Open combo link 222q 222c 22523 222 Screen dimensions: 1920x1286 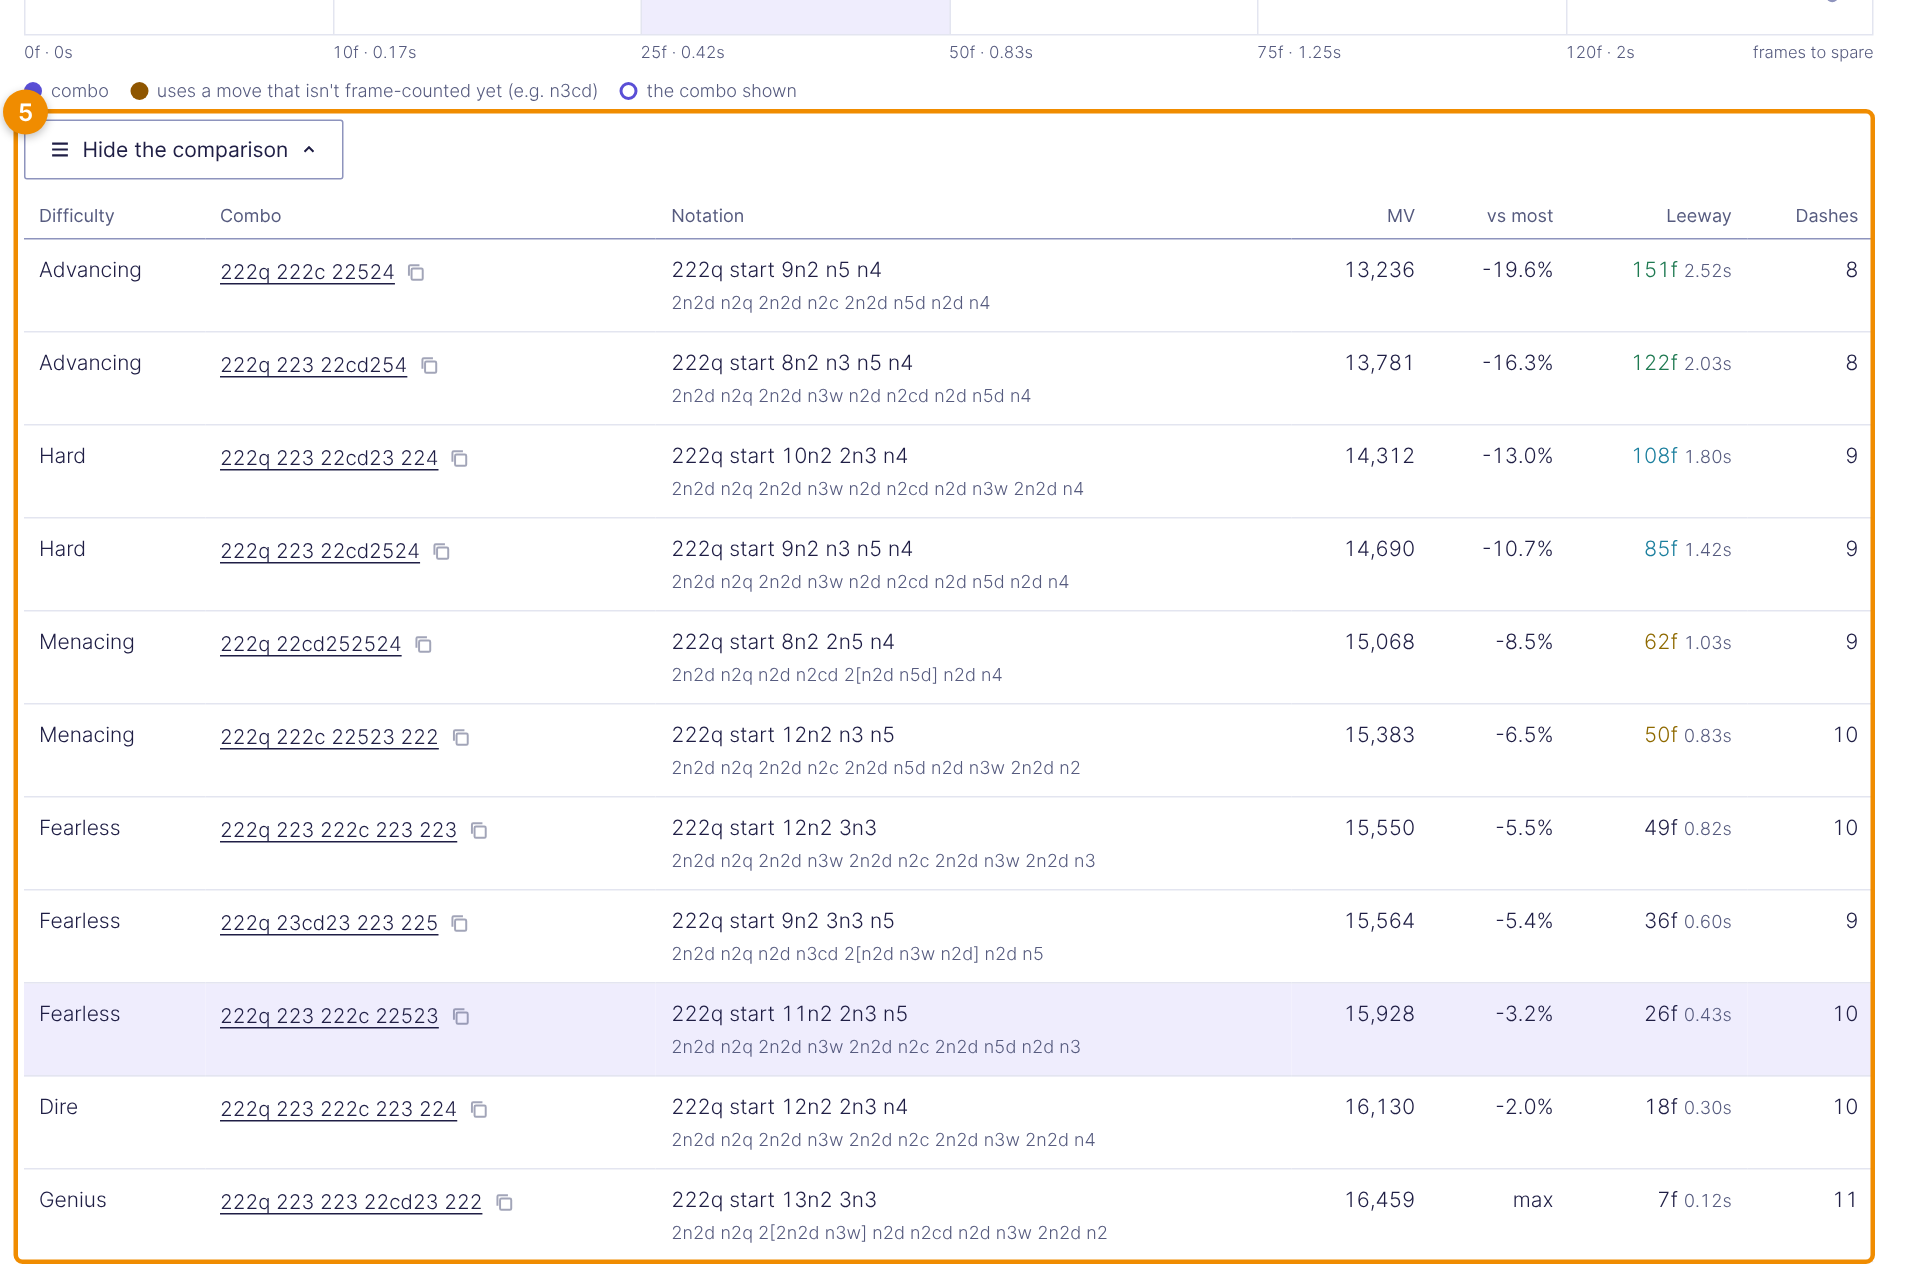[x=329, y=737]
